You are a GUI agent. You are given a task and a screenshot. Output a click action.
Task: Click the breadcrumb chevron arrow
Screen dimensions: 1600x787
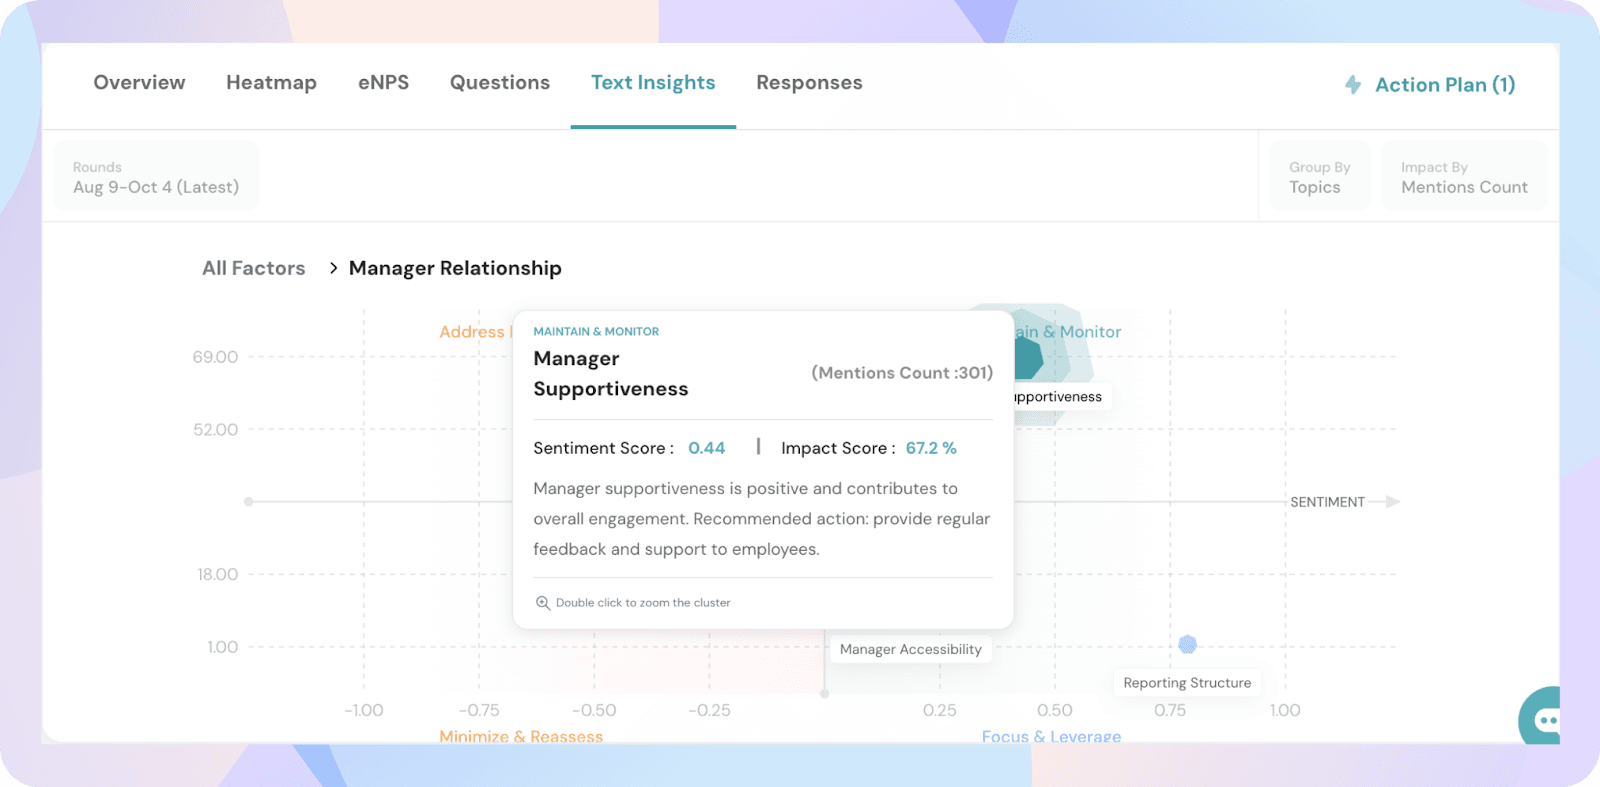tap(333, 268)
